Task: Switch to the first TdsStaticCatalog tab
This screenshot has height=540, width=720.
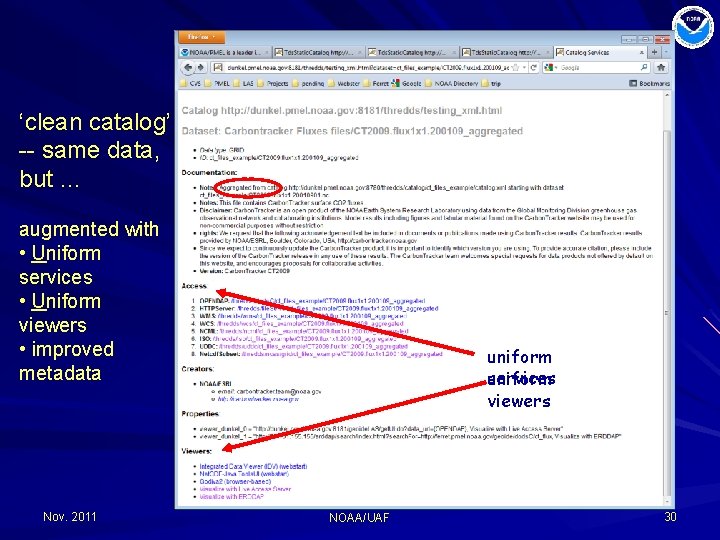Action: 318,52
